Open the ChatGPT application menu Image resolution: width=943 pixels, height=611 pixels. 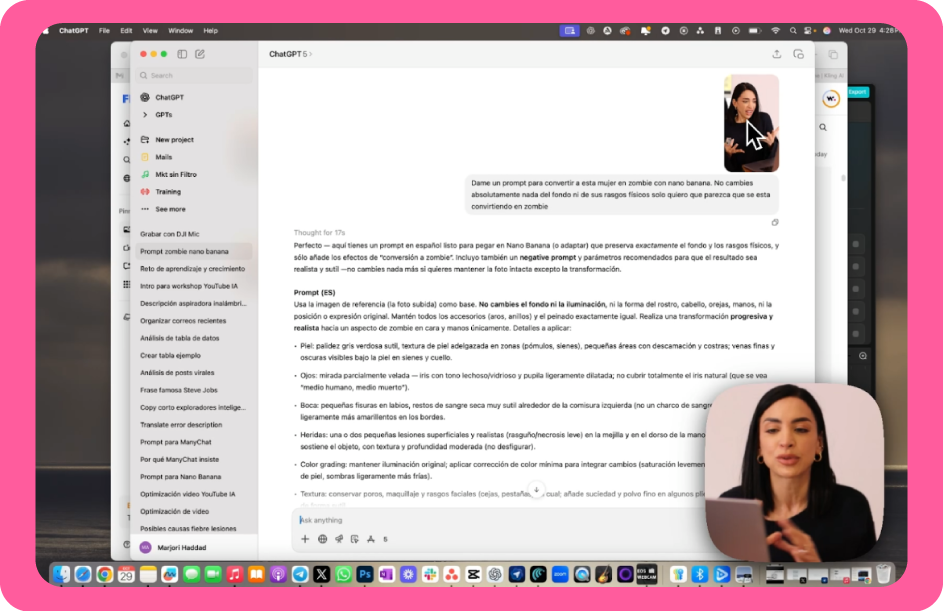coord(73,31)
